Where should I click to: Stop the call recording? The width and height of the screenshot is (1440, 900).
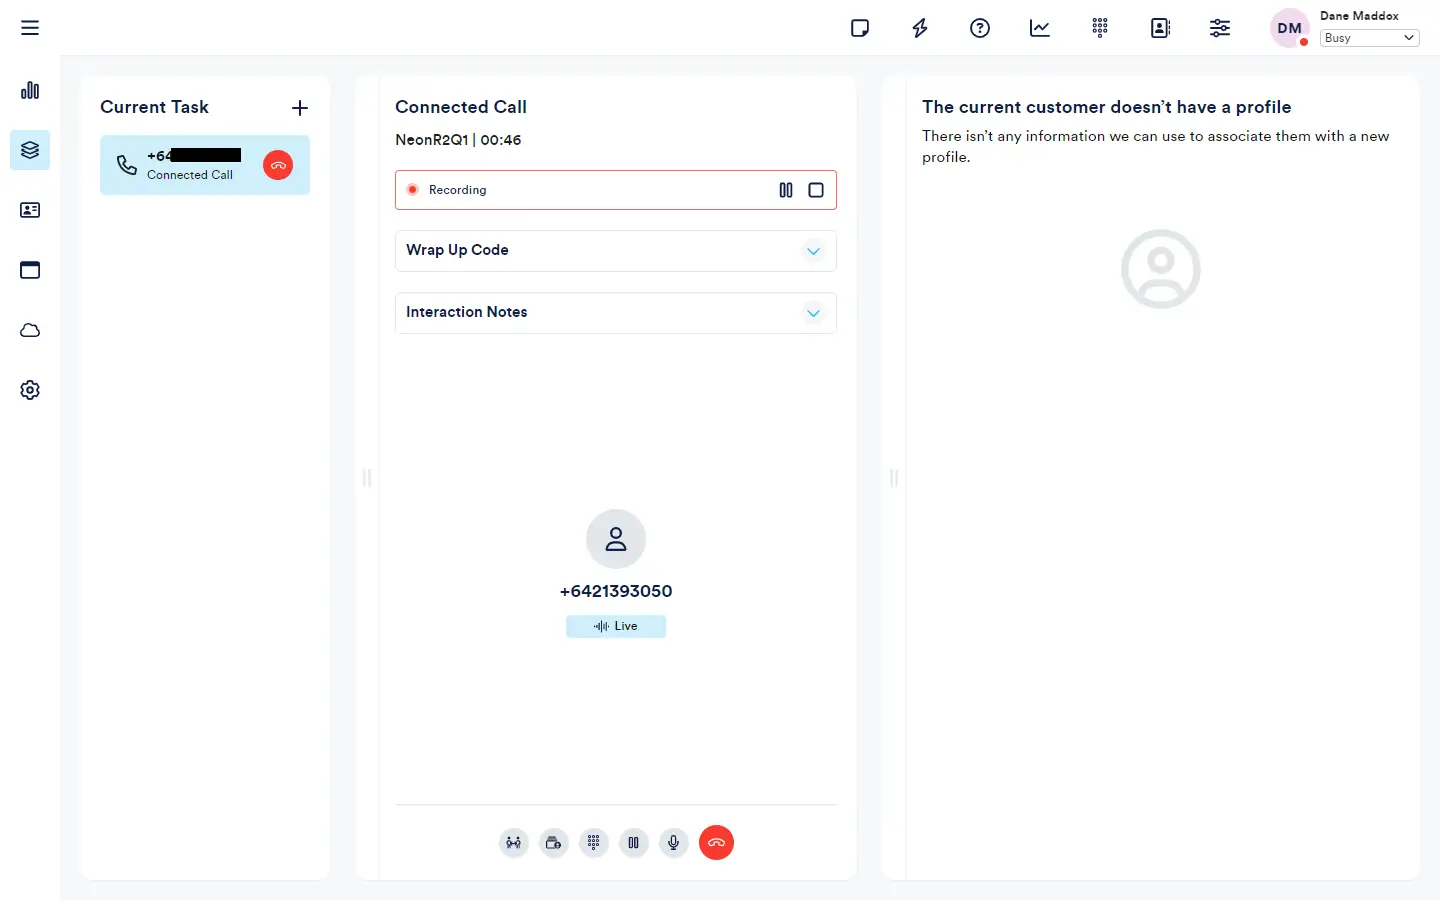tap(816, 190)
